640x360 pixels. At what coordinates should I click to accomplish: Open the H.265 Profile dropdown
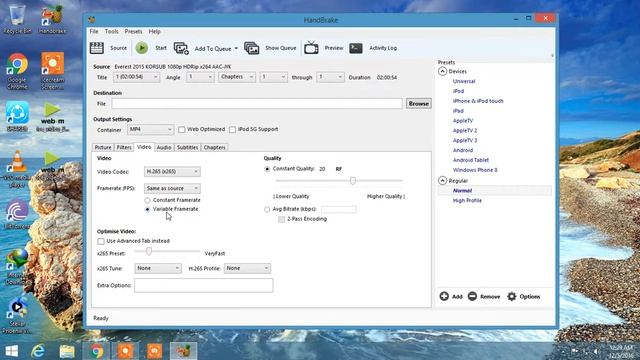coord(247,269)
